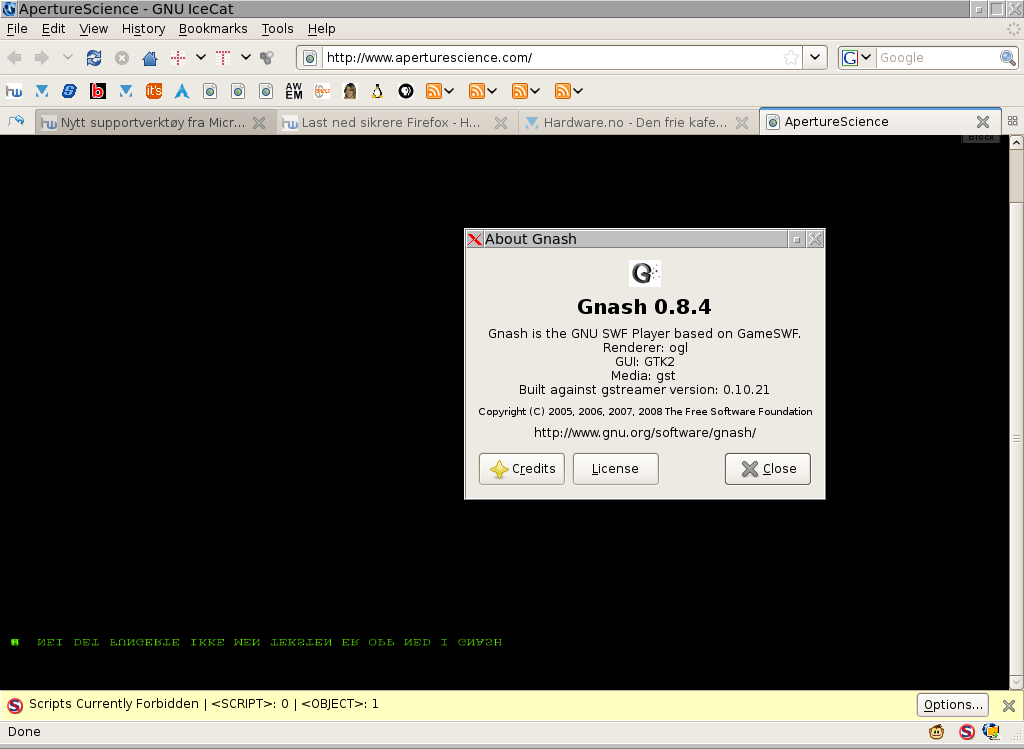The width and height of the screenshot is (1024, 749).
Task: Open the File menu
Action: click(17, 29)
